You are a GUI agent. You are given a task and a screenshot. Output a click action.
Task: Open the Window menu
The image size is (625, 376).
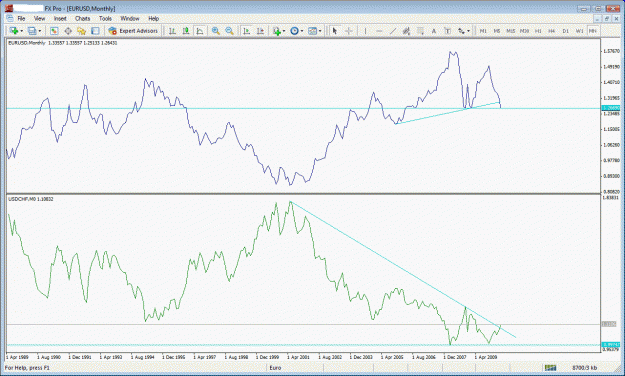pos(130,18)
